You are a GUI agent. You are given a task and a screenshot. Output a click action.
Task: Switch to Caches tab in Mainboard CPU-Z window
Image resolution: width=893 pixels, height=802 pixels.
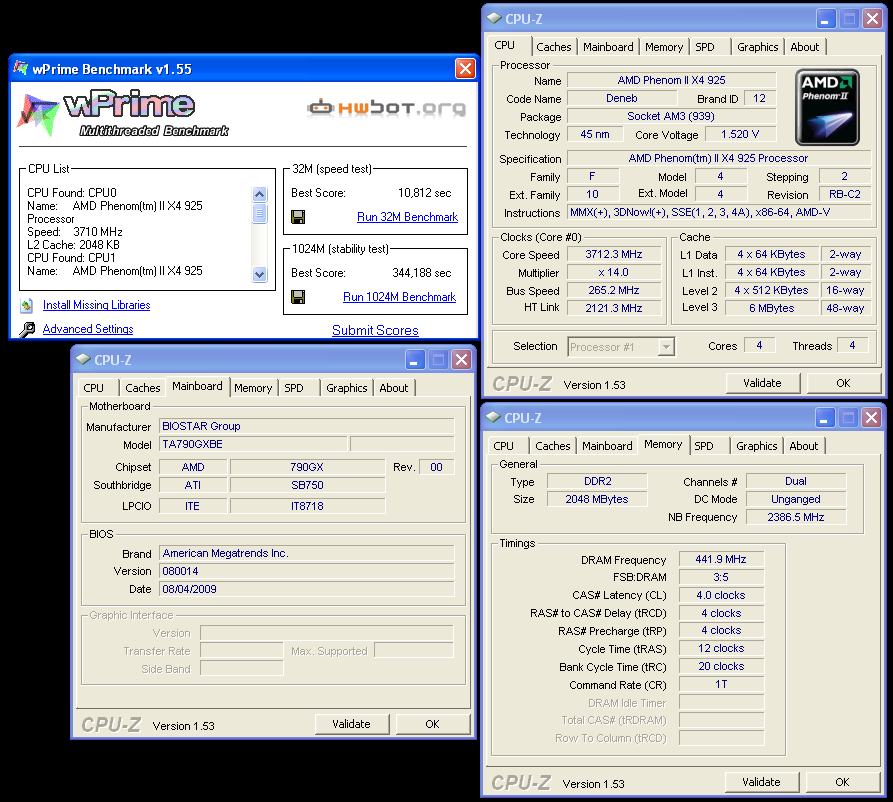click(x=142, y=388)
